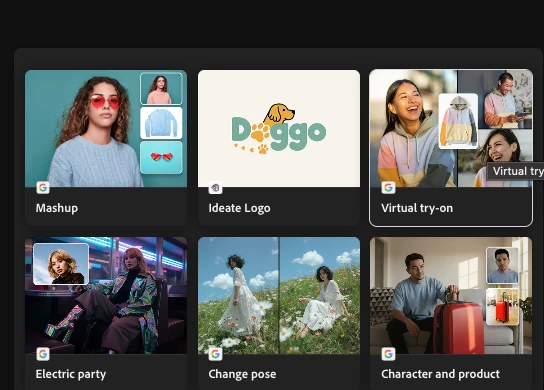544x390 pixels.
Task: Select the Ideate Logo title text
Action: [239, 208]
